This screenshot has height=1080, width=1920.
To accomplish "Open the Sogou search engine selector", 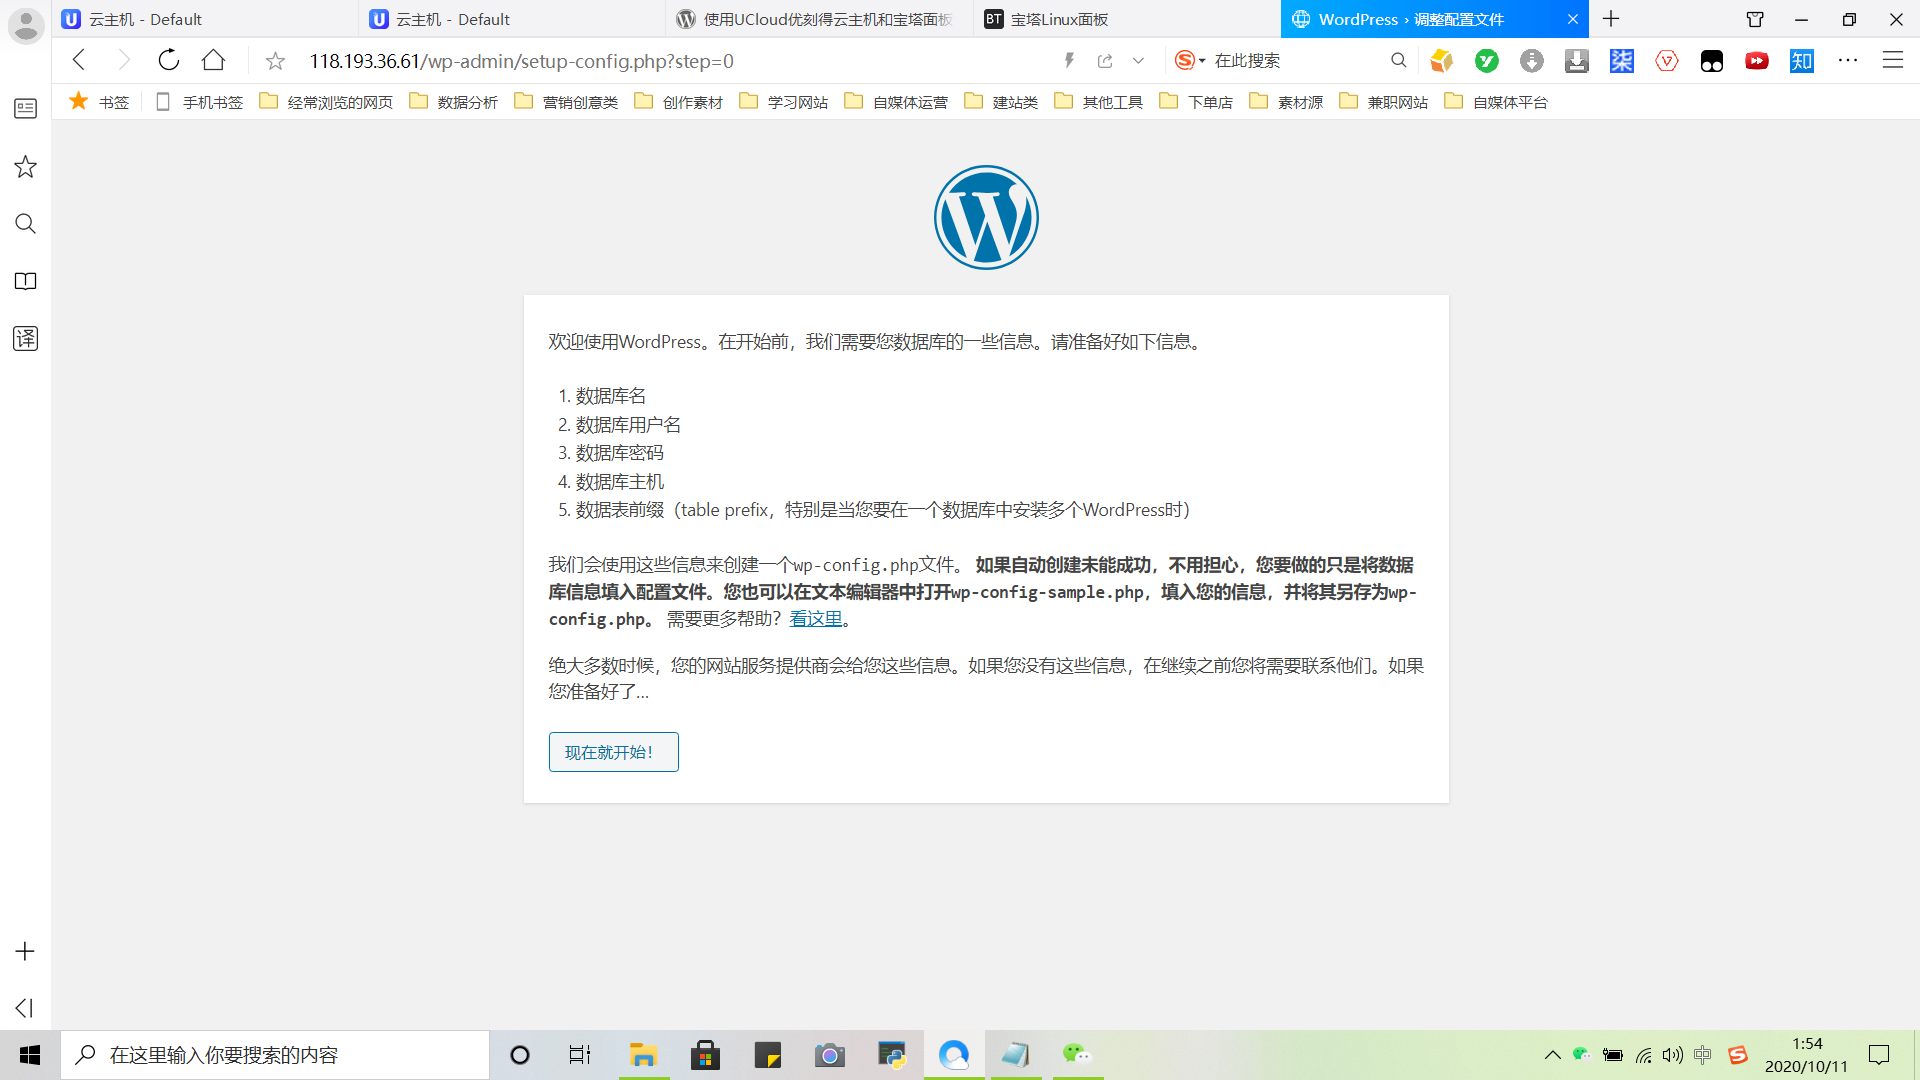I will click(x=1189, y=61).
